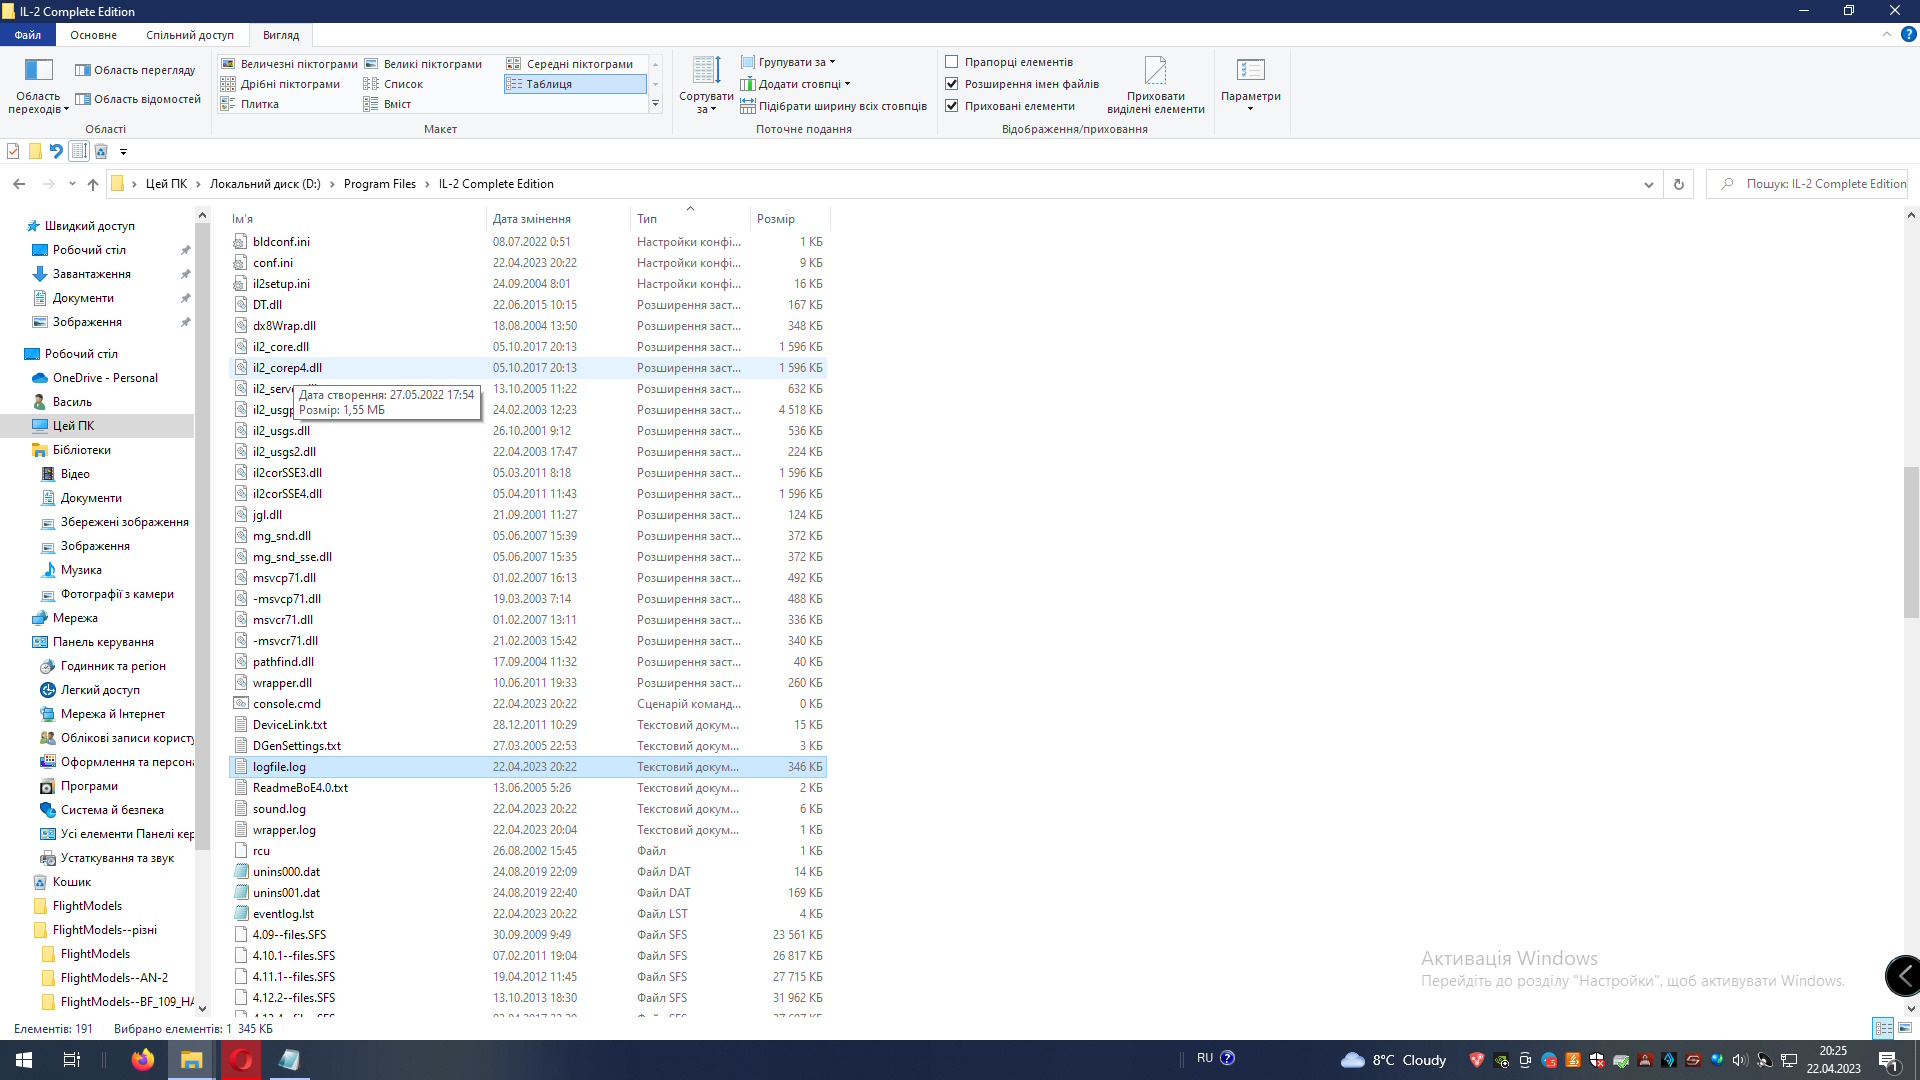The height and width of the screenshot is (1080, 1920).
Task: Enable the Item check boxes checkbox
Action: [x=952, y=62]
